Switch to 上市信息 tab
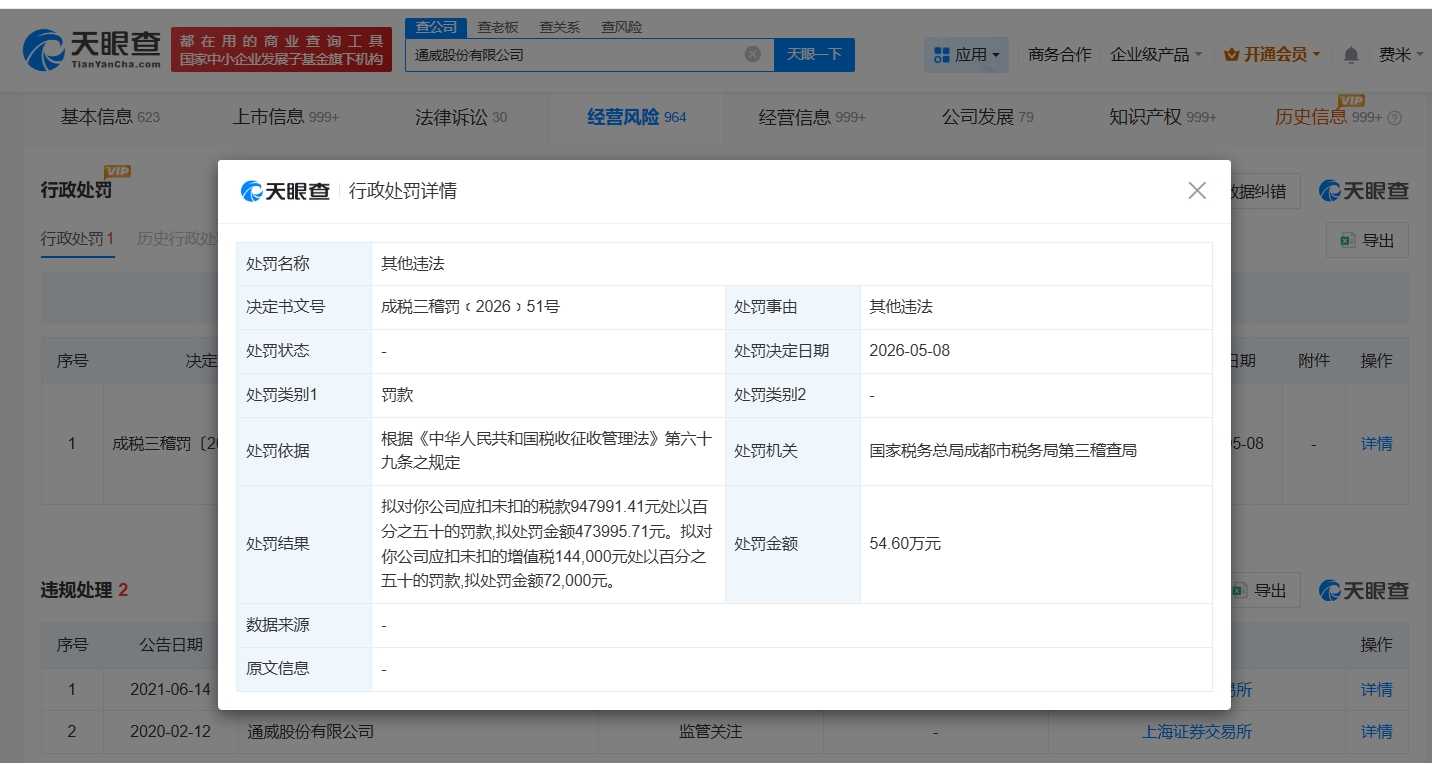1432x763 pixels. click(x=286, y=117)
